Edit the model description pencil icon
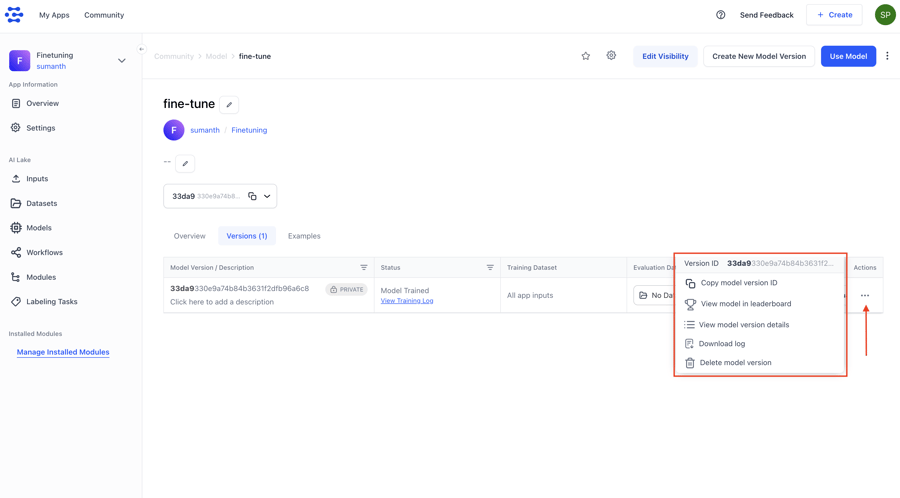This screenshot has height=498, width=900. 185,163
